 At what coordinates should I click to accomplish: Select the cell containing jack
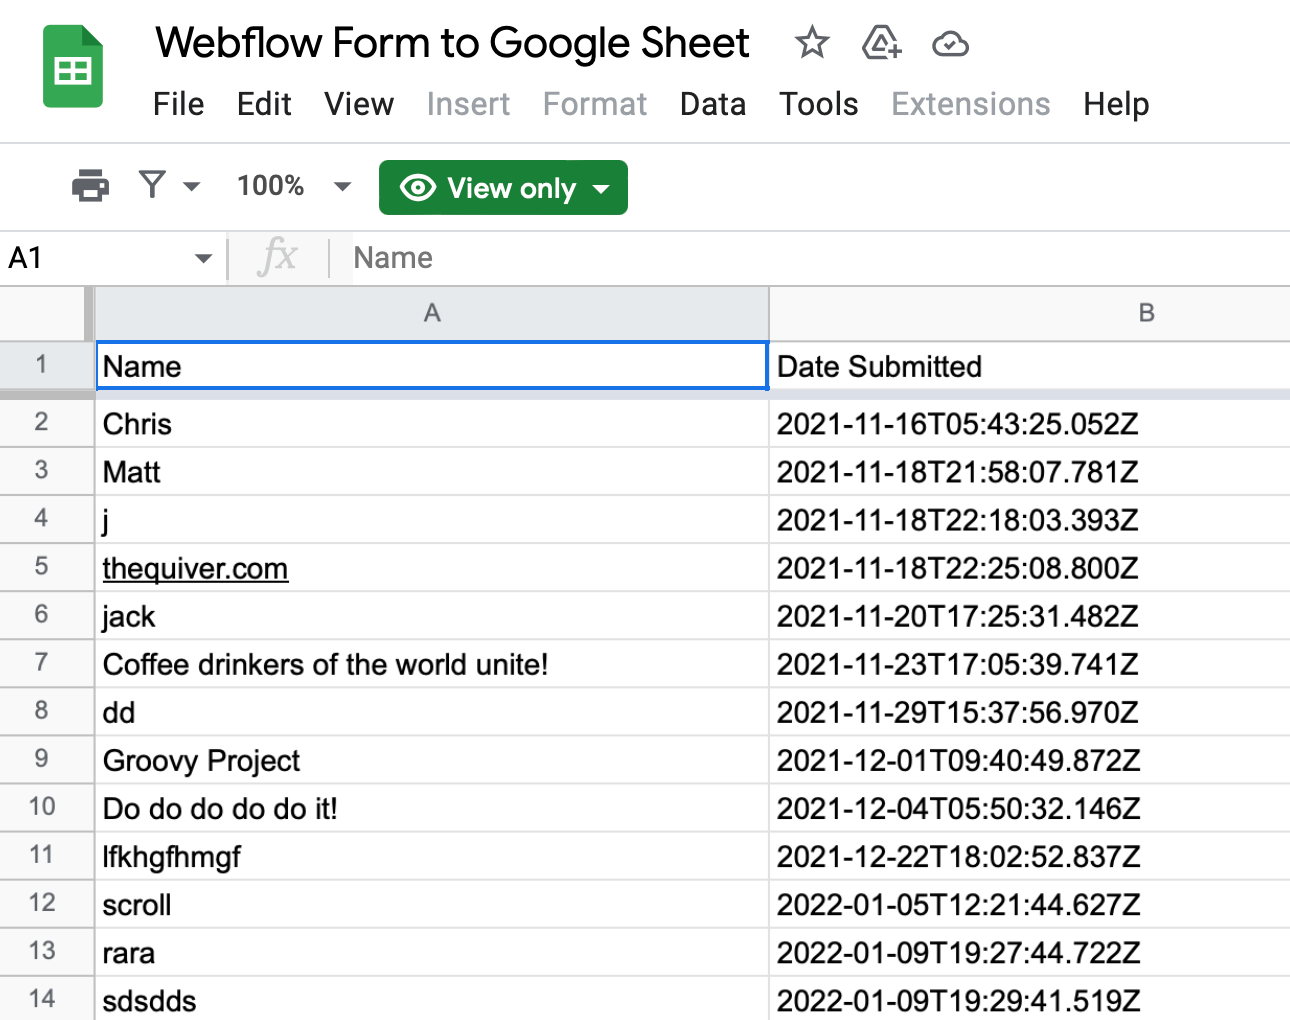coord(432,615)
